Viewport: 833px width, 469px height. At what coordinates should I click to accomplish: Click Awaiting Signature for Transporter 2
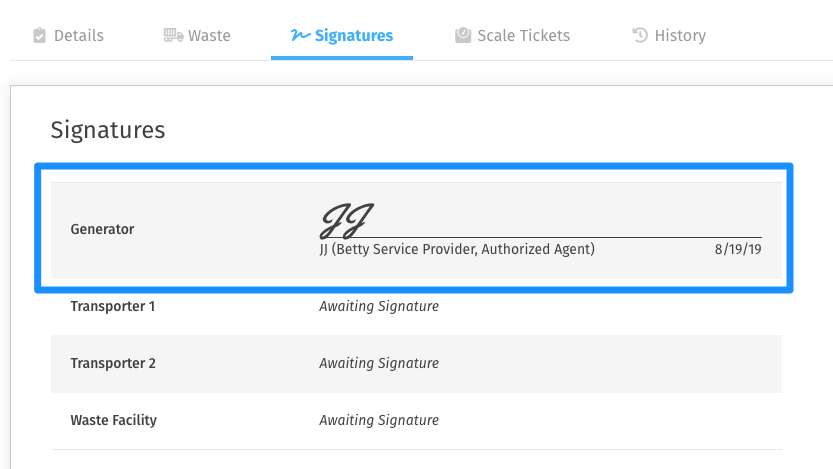379,363
